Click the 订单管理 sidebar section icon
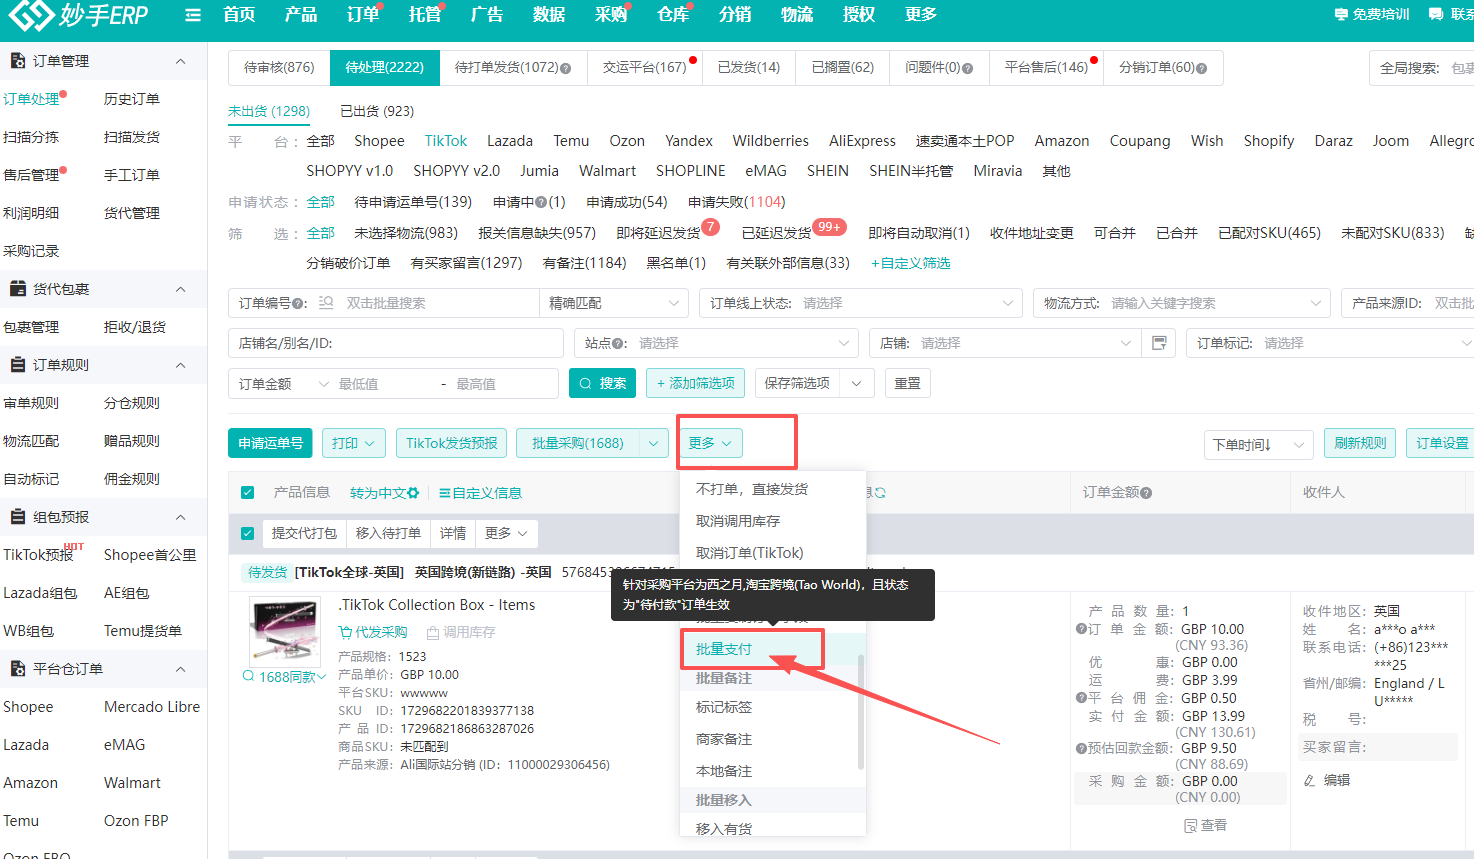 coord(18,61)
